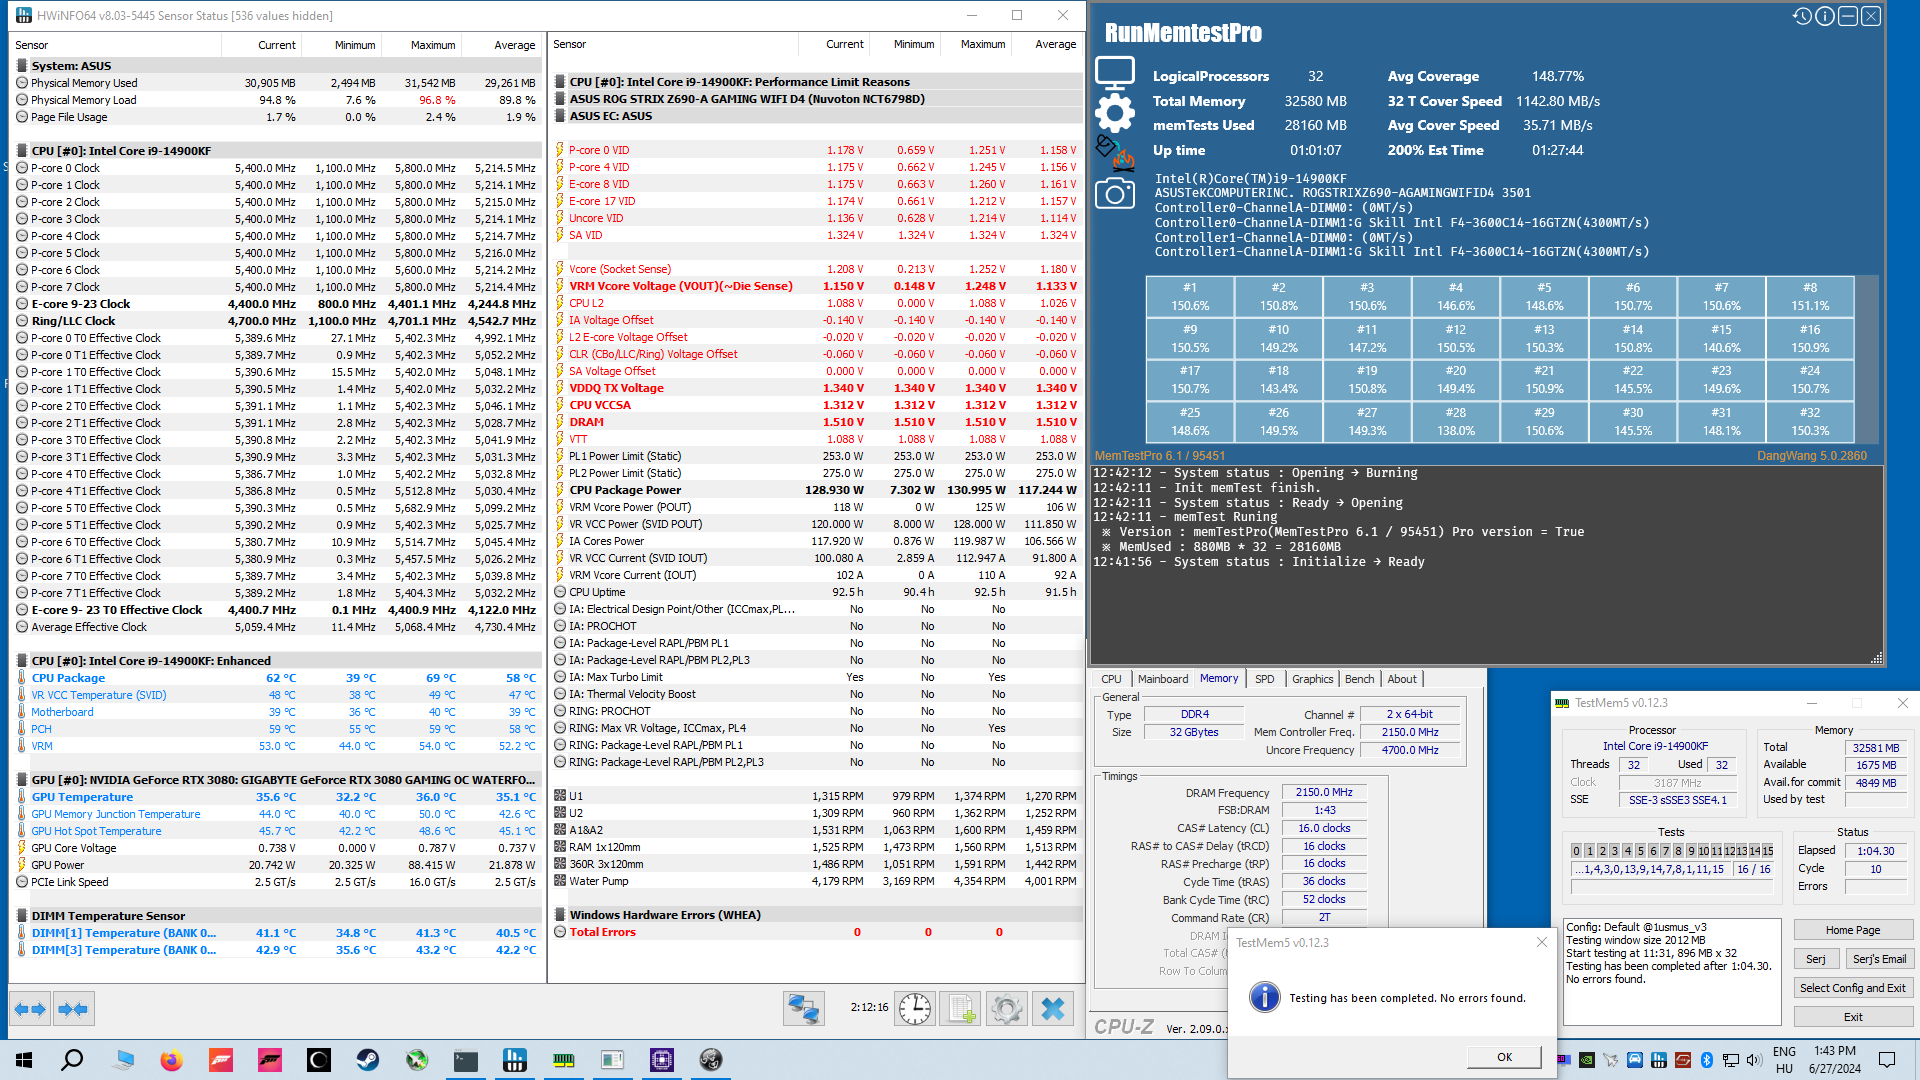Switch to Mainboard tab in CPU-Z

[x=1163, y=679]
